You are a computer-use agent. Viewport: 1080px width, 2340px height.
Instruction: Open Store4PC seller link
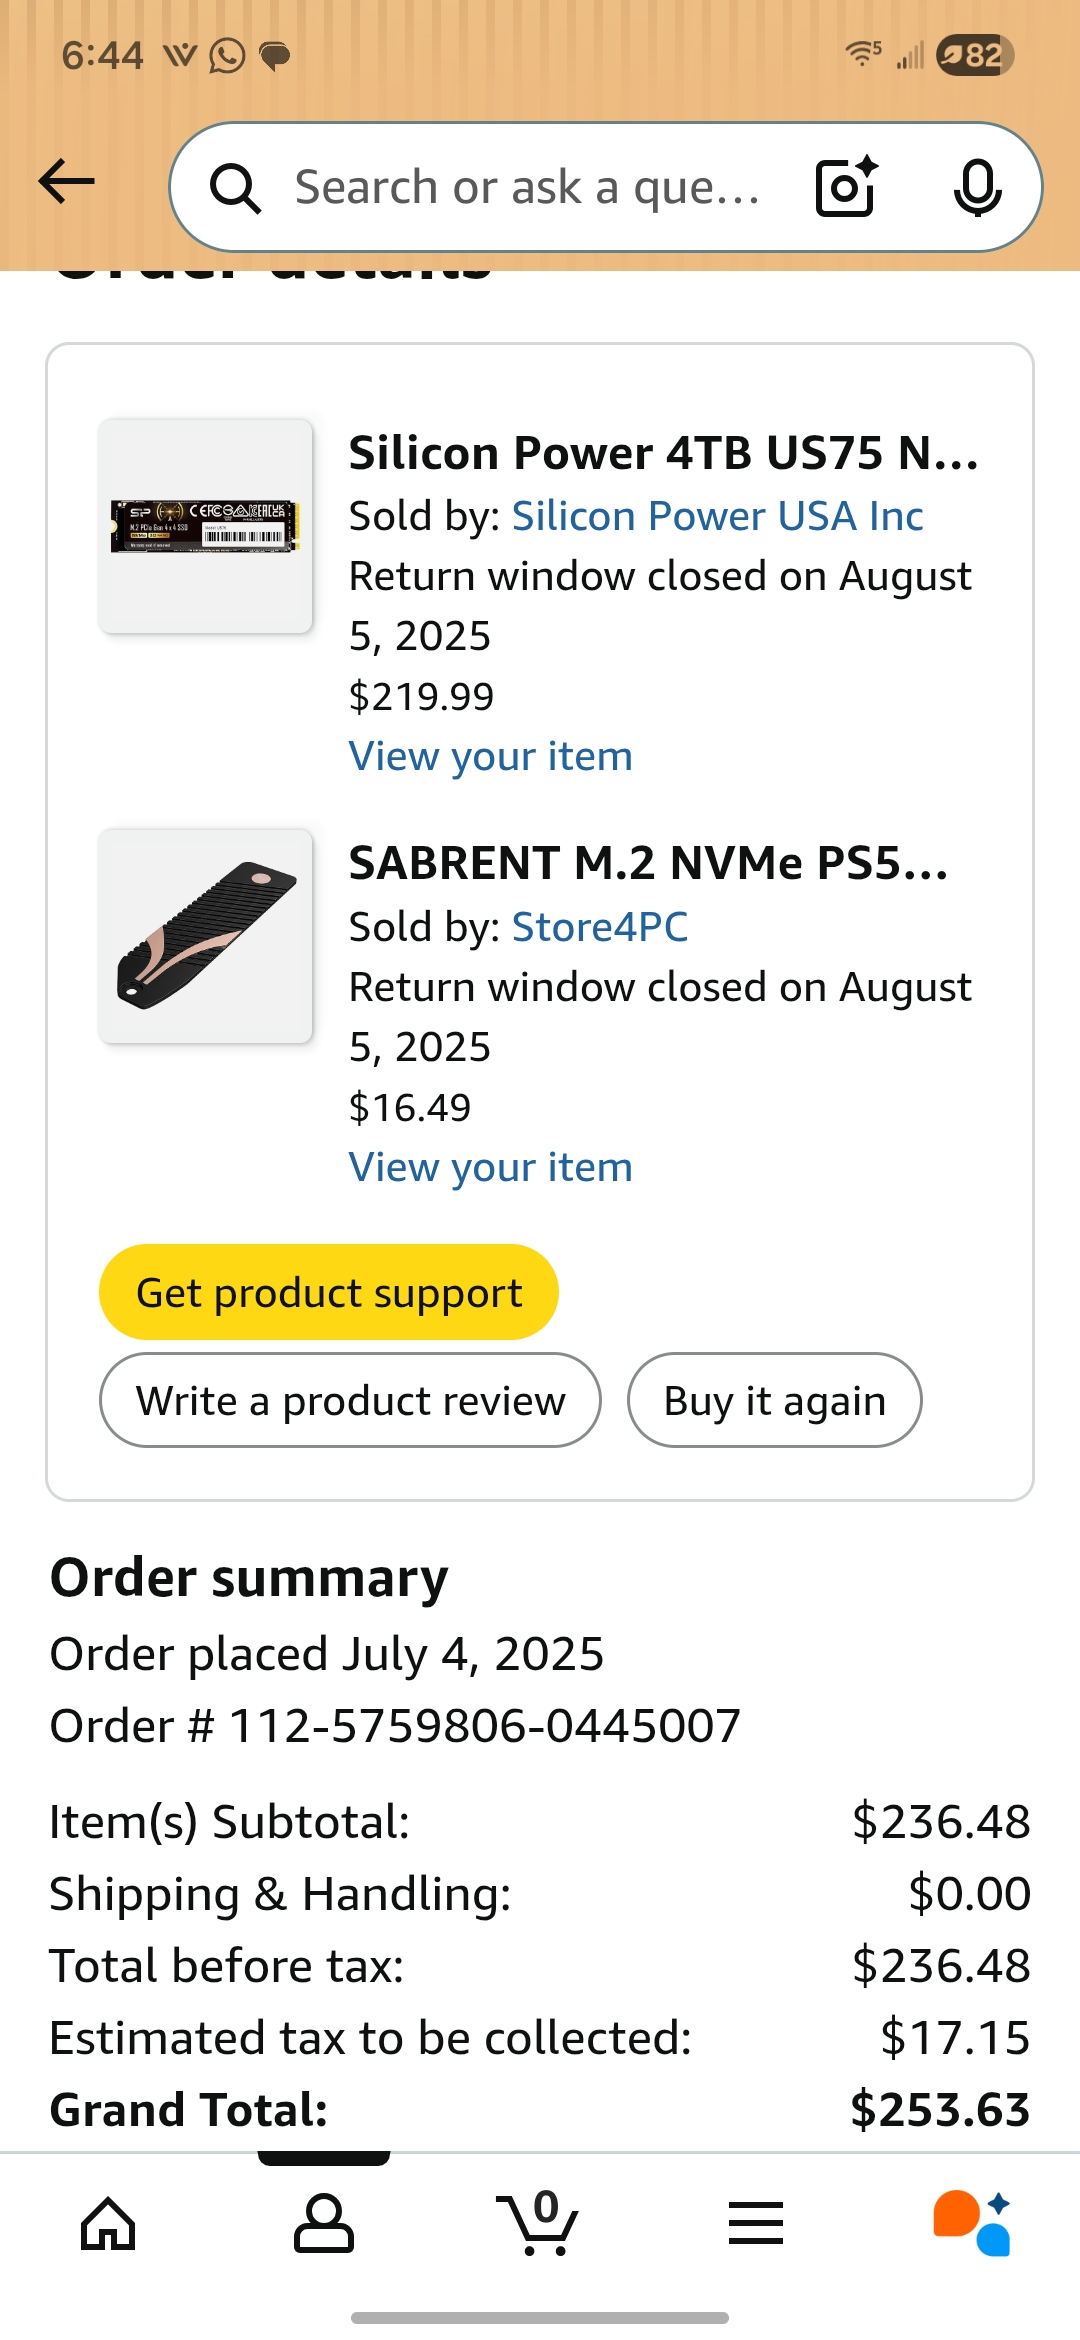[599, 927]
